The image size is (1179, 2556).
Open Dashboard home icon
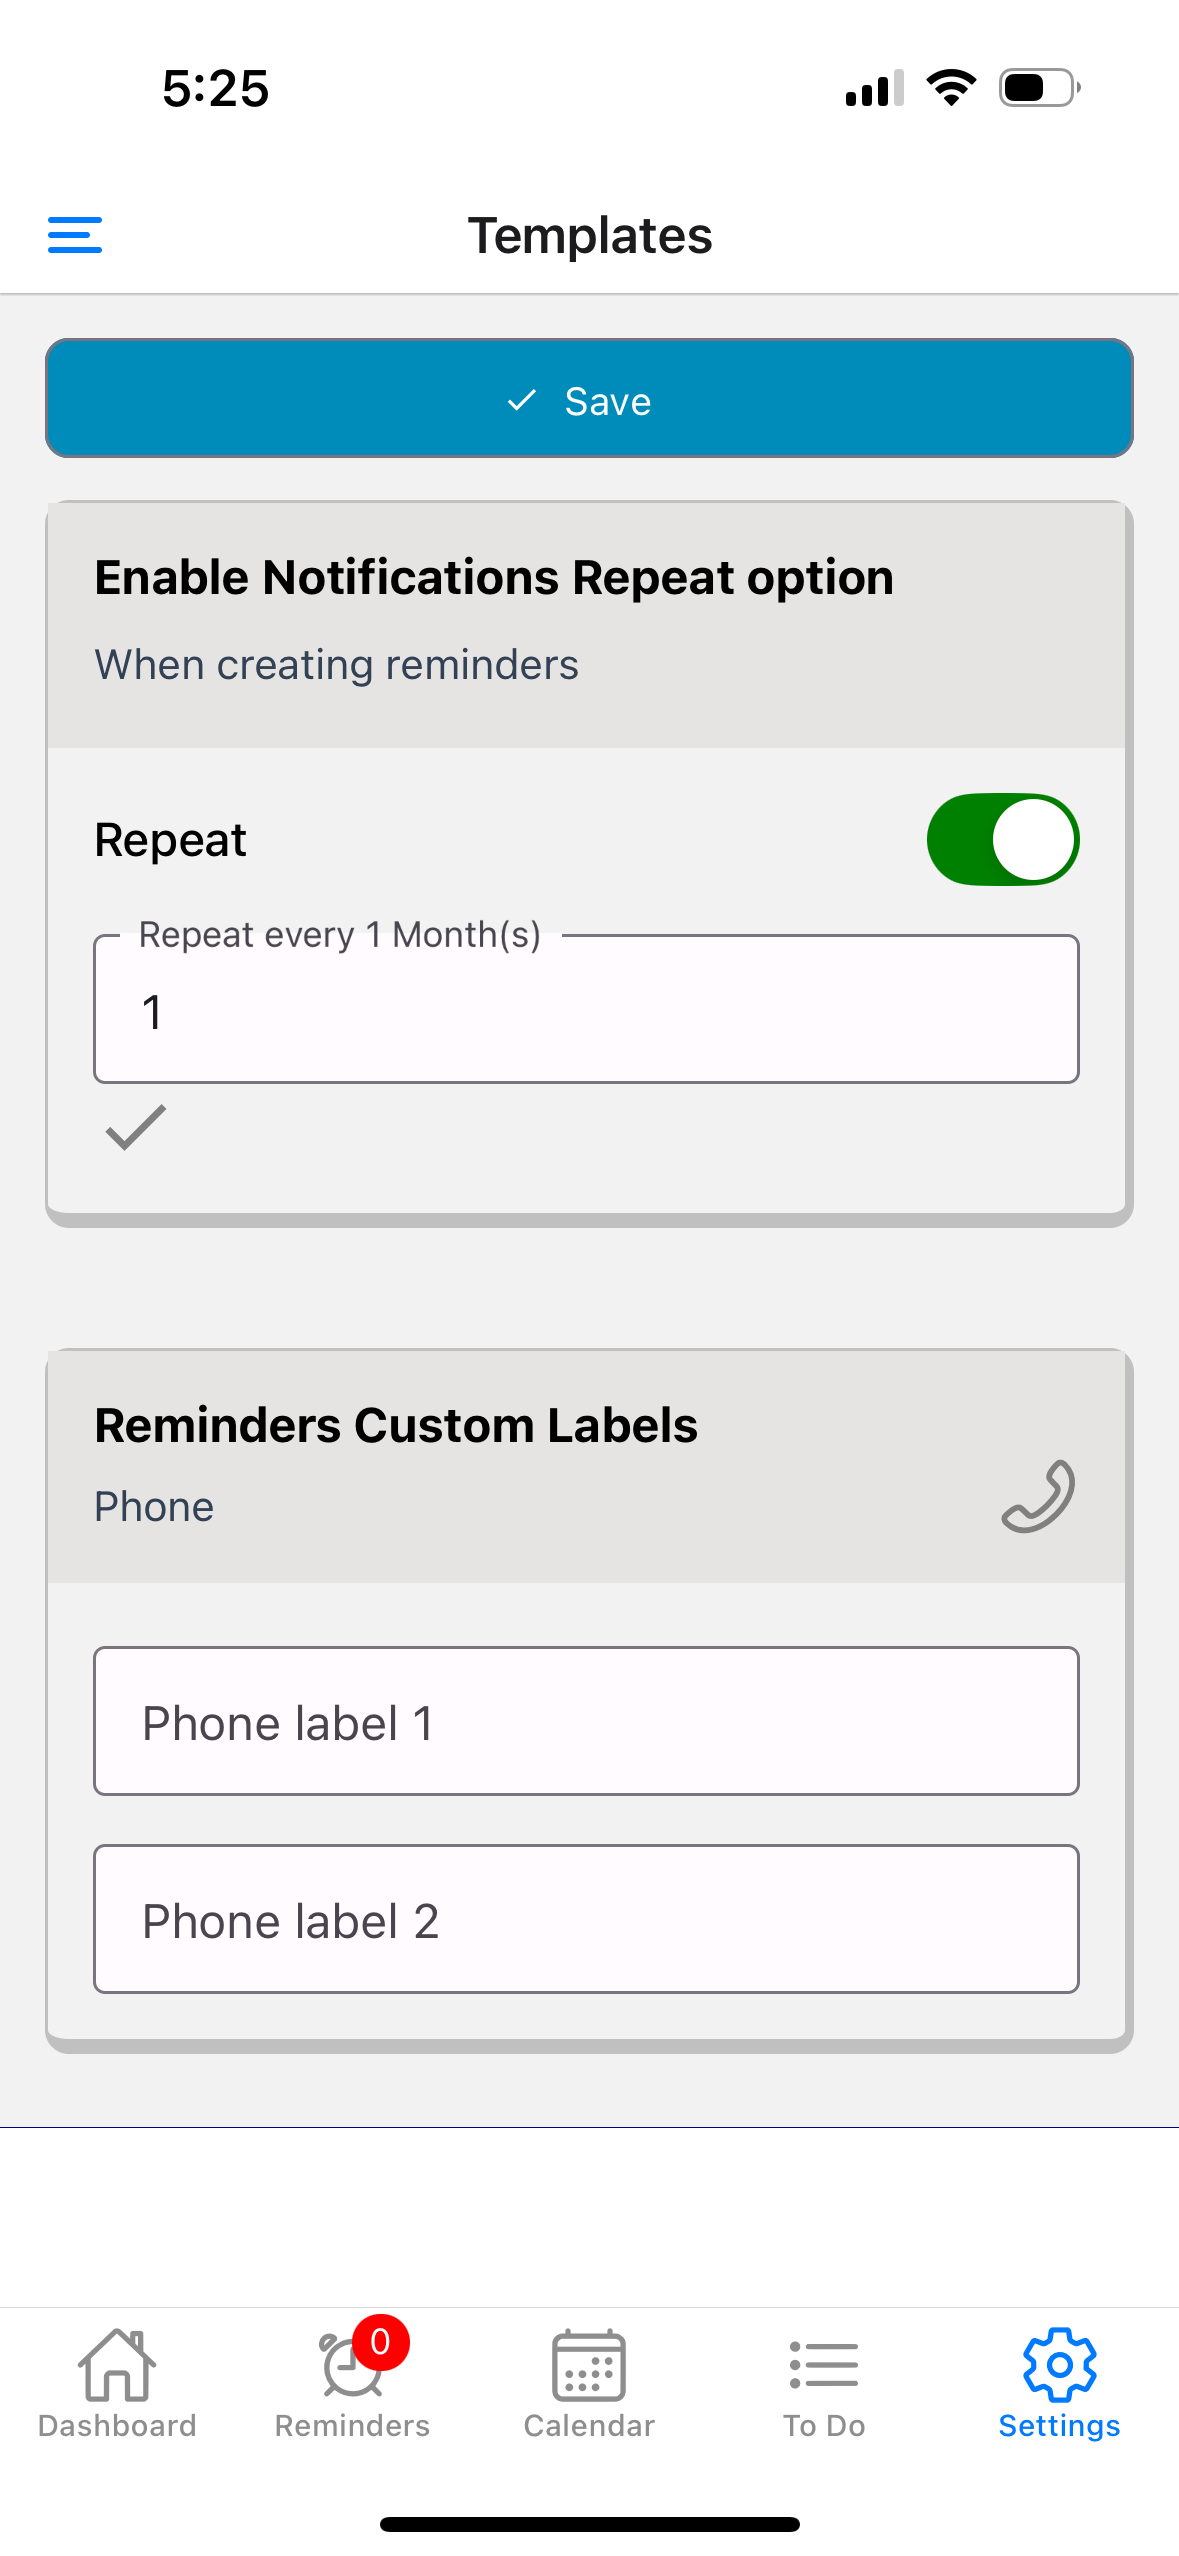pos(117,2365)
